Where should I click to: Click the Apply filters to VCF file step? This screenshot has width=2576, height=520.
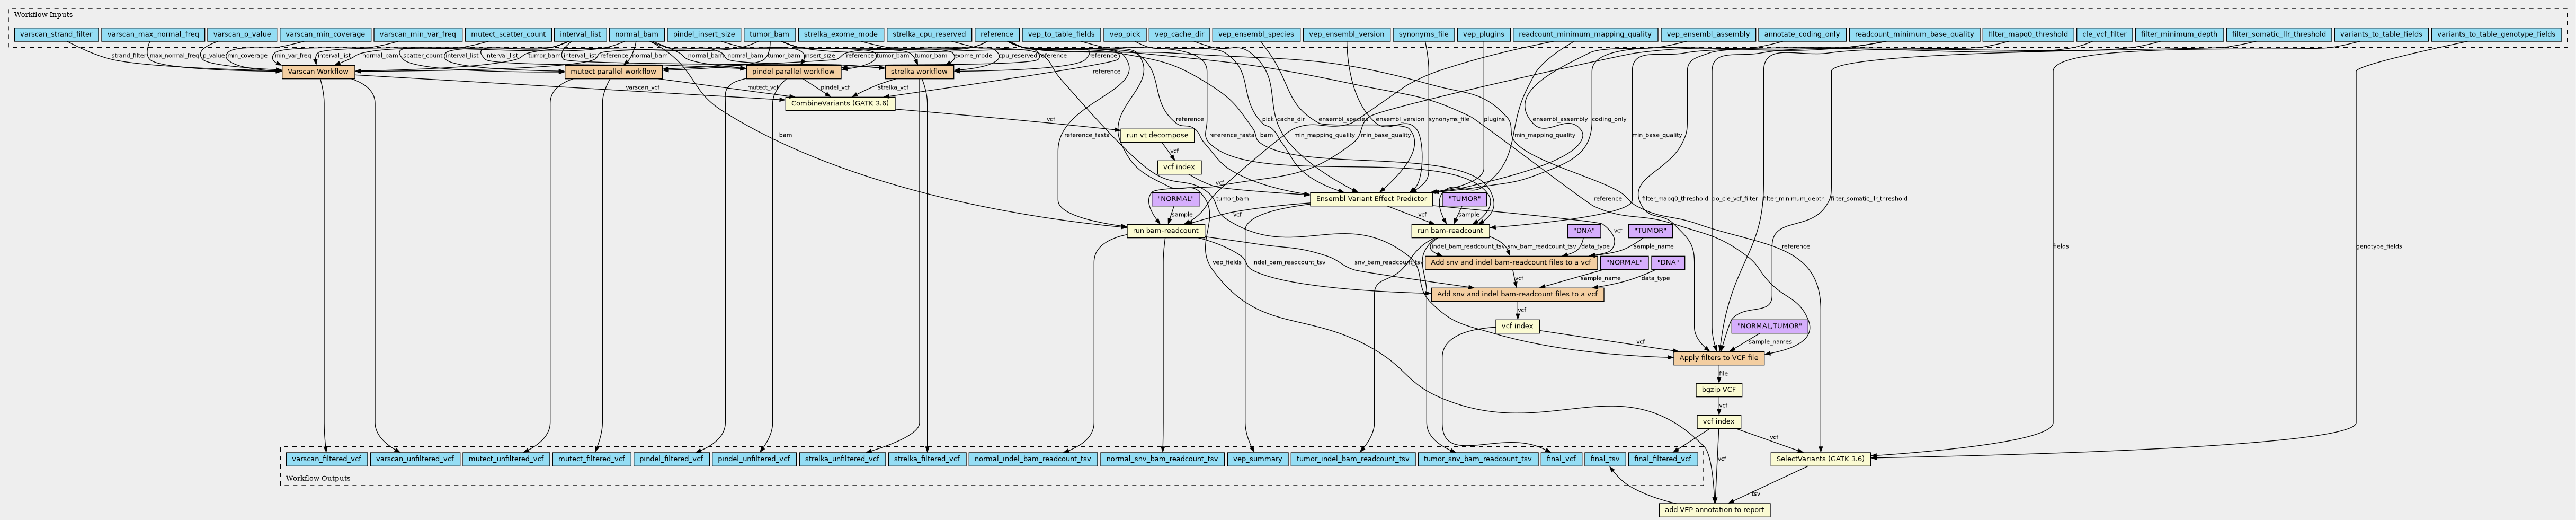1718,358
